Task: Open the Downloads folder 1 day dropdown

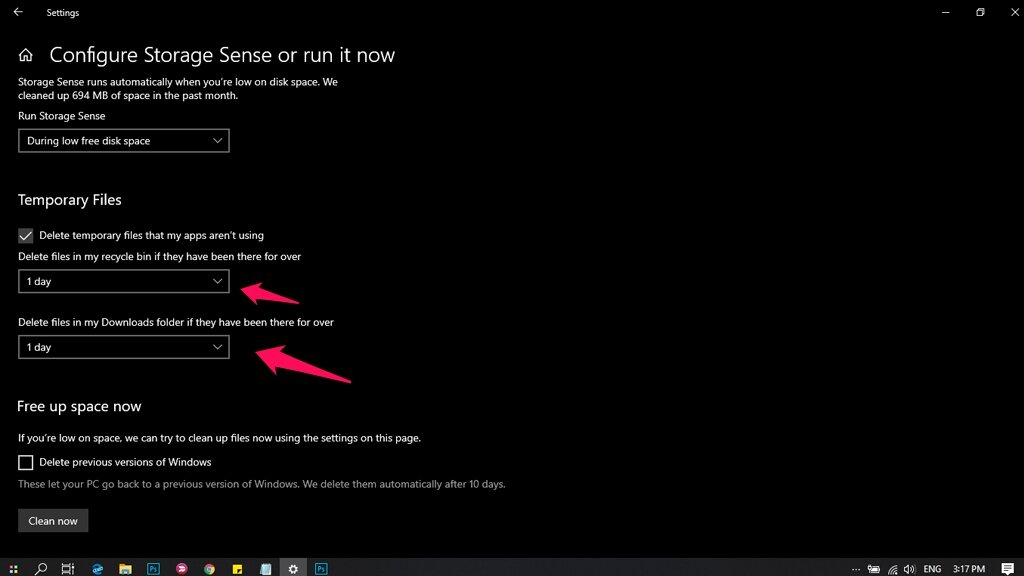Action: point(123,347)
